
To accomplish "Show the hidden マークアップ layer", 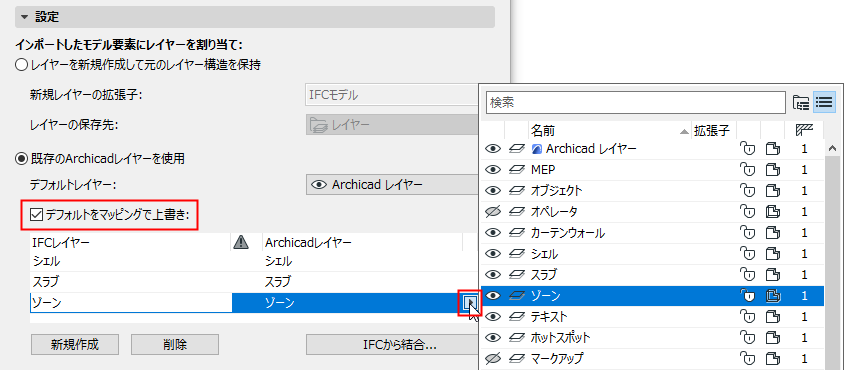I will [493, 358].
